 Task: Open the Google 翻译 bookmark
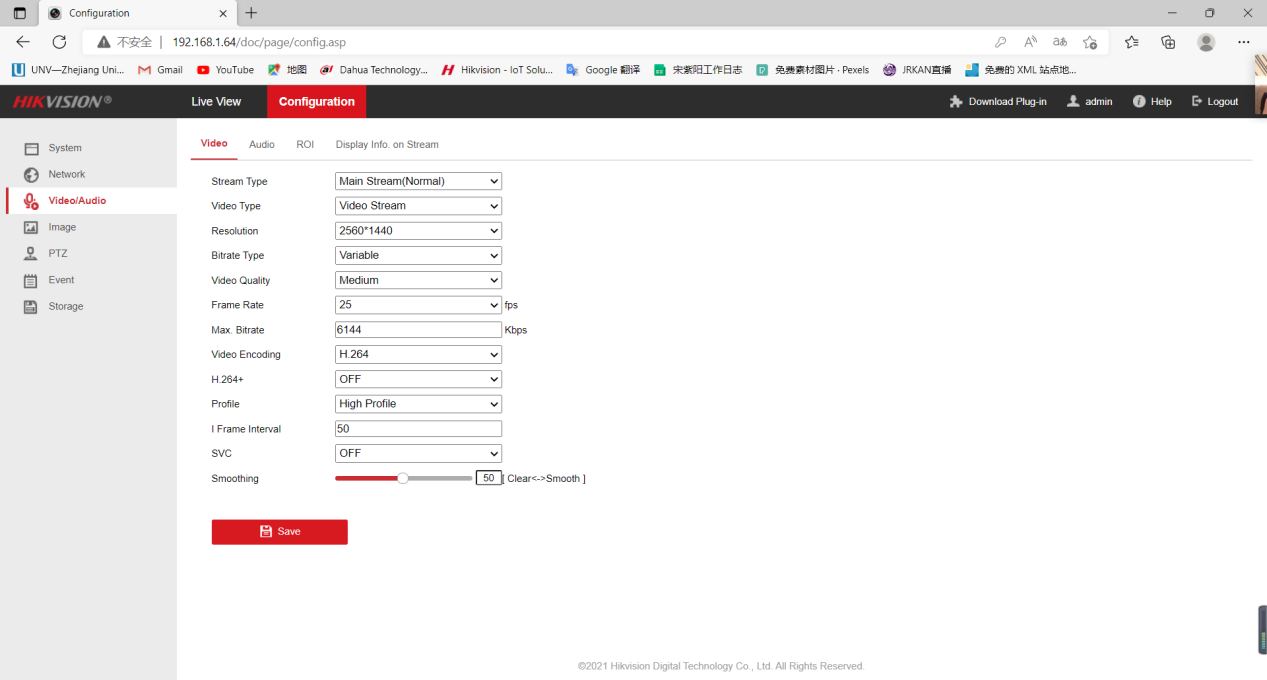click(603, 70)
